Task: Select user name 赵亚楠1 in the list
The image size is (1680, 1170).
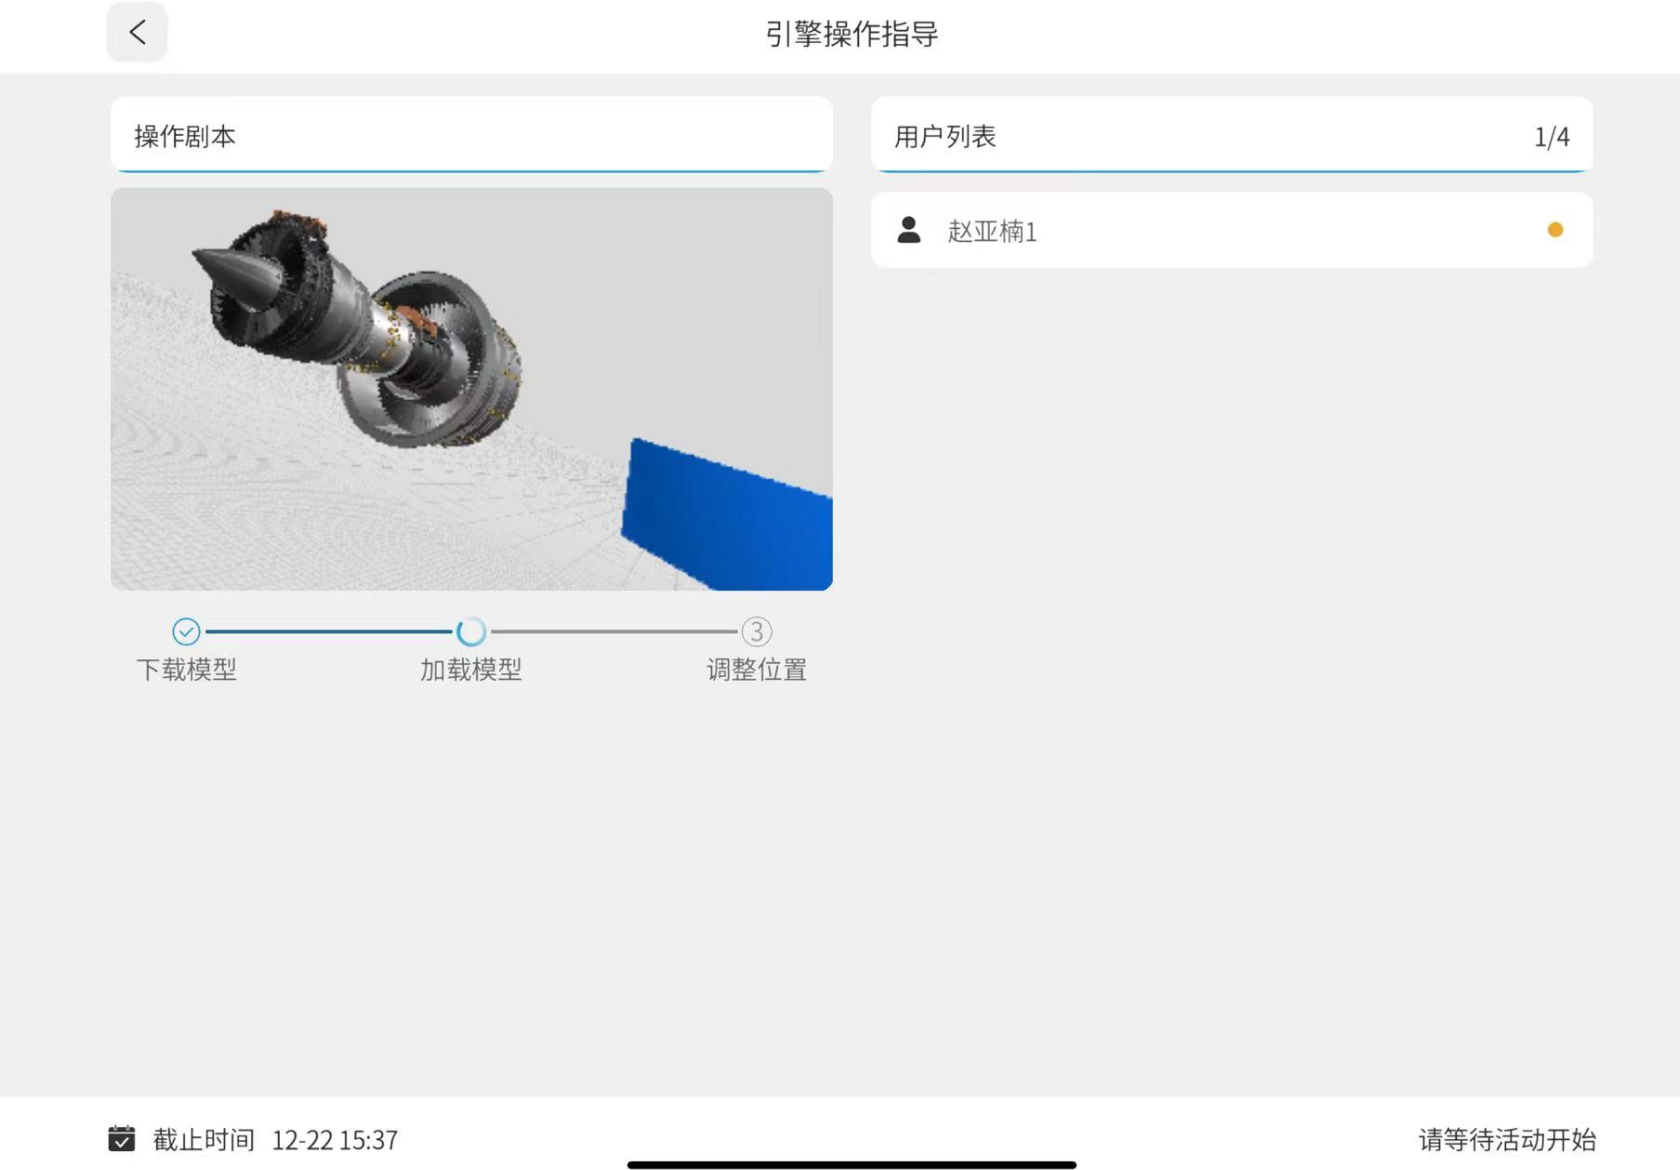Action: tap(992, 231)
